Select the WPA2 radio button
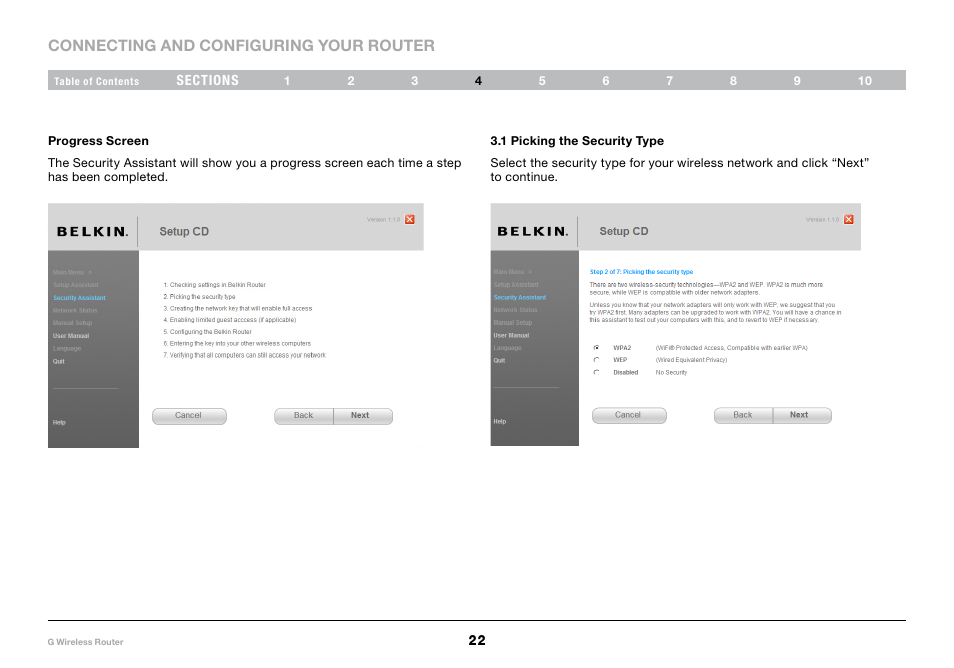 coord(596,347)
